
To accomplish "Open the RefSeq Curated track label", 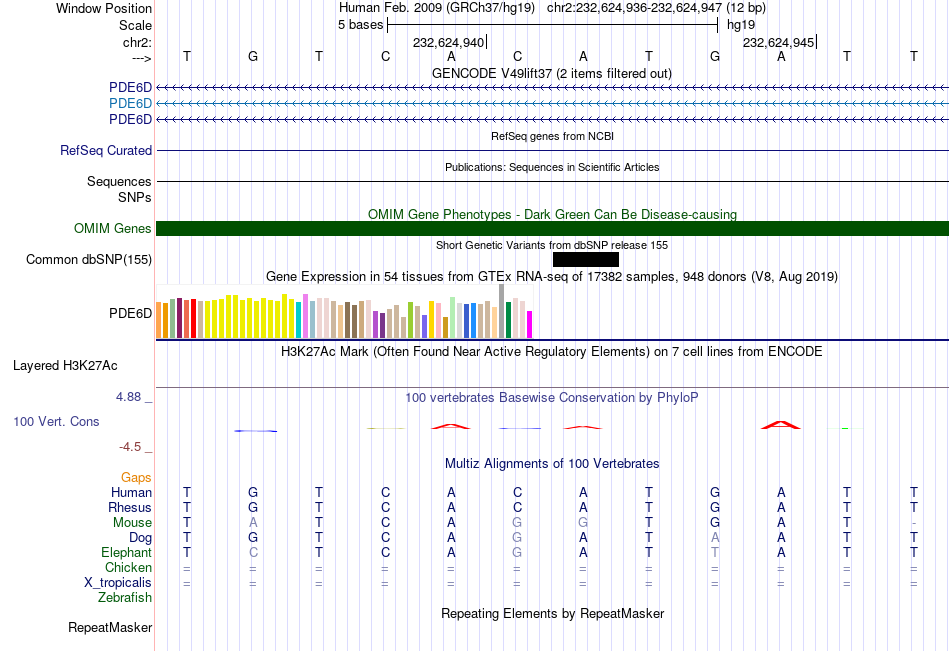I will pyautogui.click(x=106, y=150).
